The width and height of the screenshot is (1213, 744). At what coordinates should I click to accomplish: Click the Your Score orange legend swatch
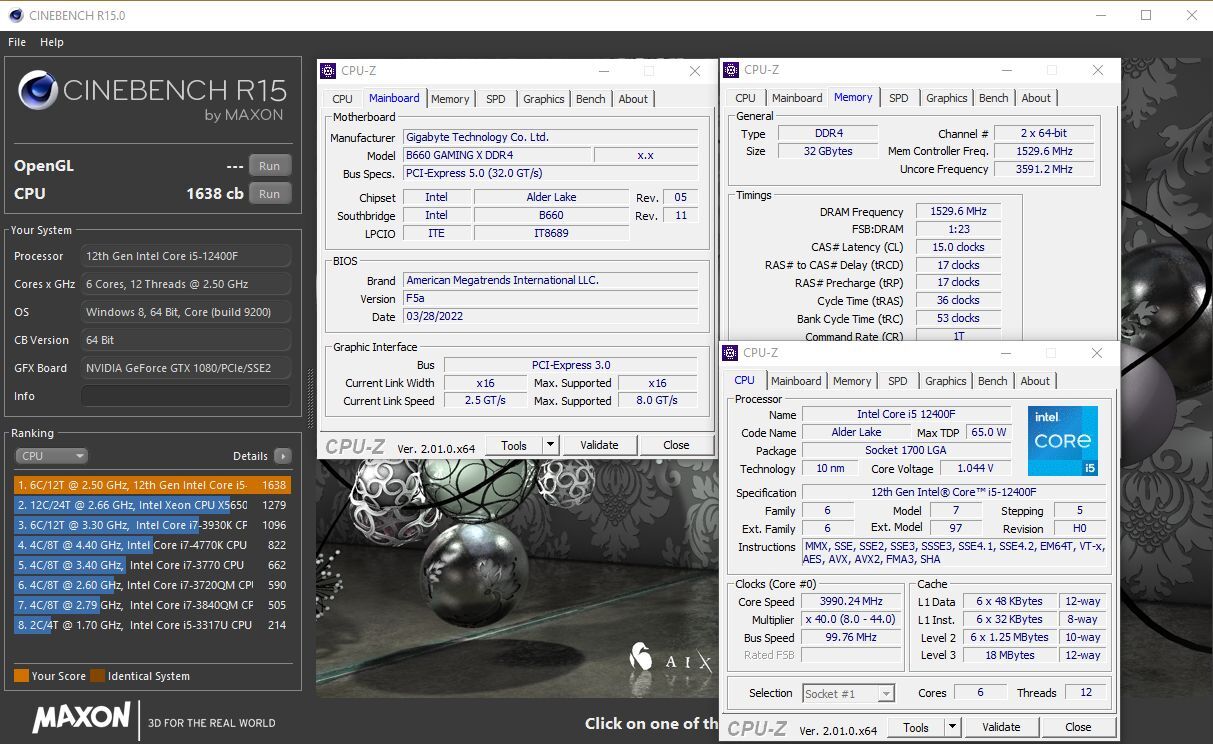[21, 676]
